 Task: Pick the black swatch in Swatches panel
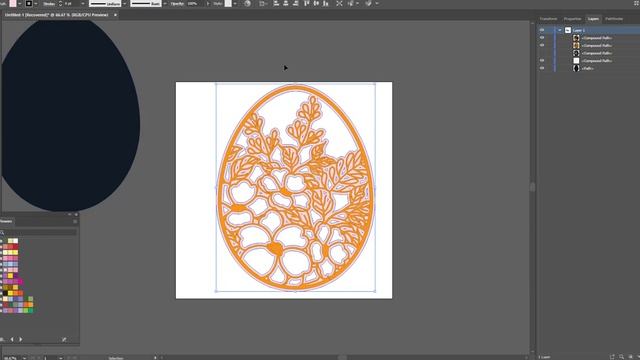5,293
